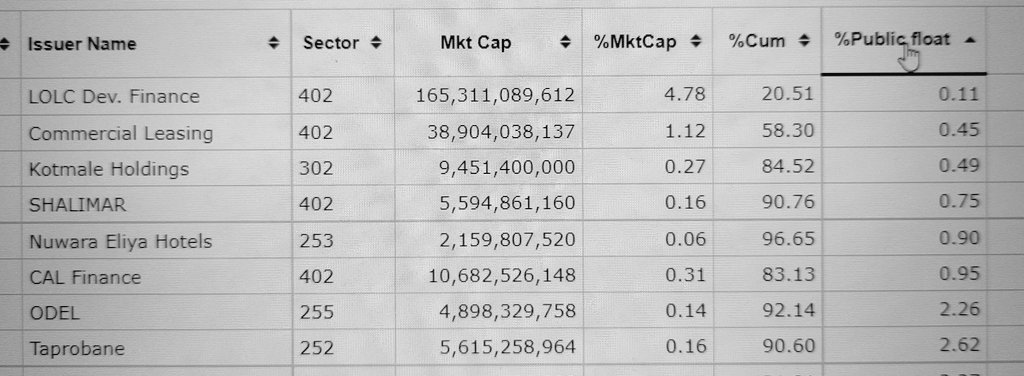Reverse the %Public float ascending sort arrow
1024x376 pixels.
pyautogui.click(x=970, y=40)
